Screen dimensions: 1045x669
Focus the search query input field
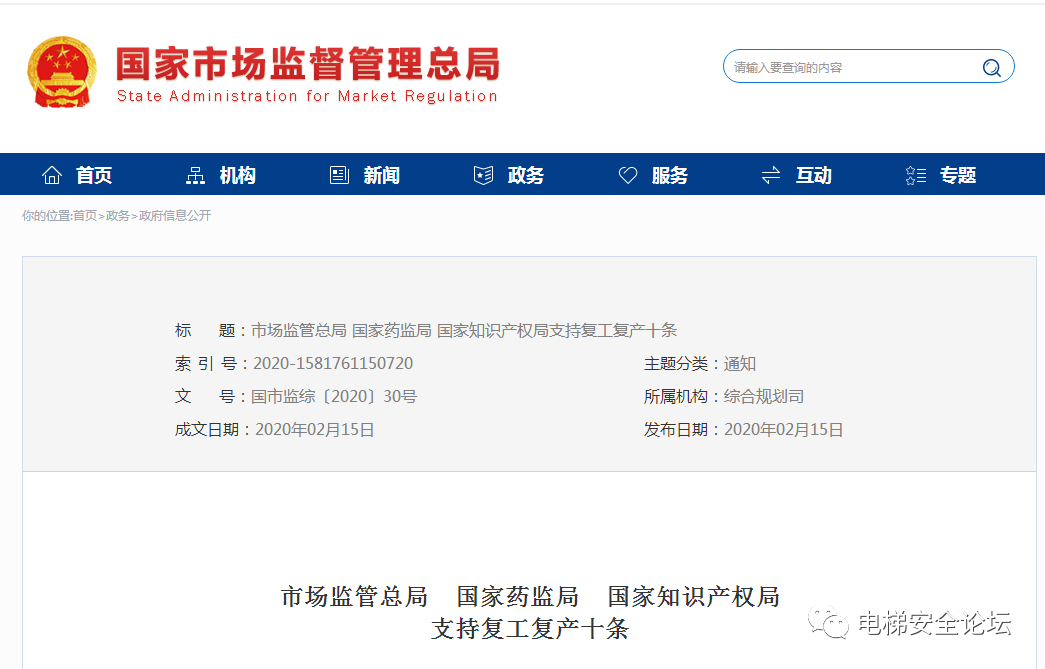850,68
